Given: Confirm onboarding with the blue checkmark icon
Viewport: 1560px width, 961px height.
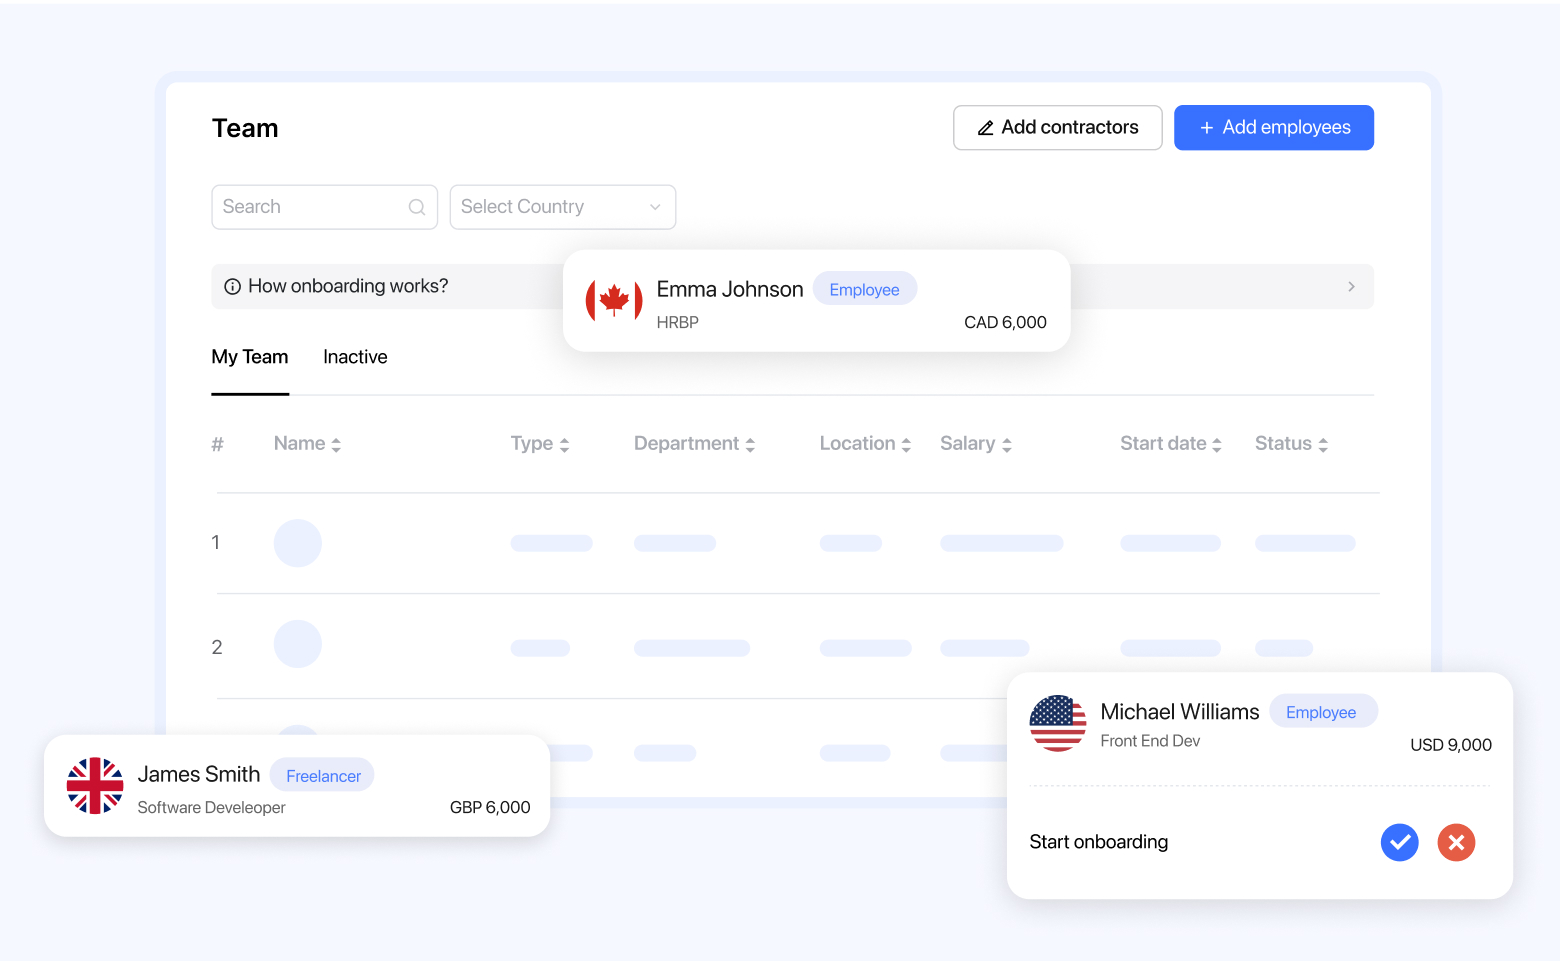Looking at the screenshot, I should [1399, 842].
